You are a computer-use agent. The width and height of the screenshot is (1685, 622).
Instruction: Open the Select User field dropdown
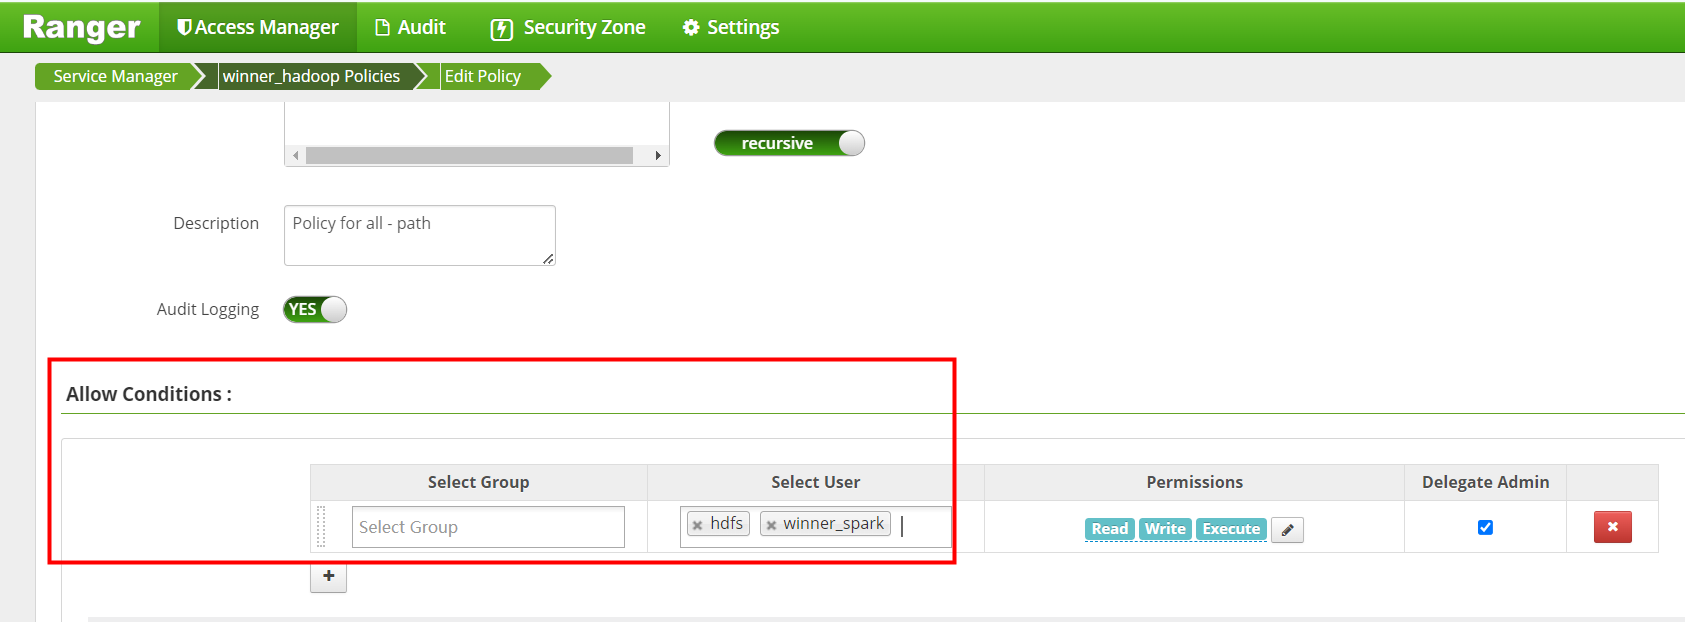point(815,527)
